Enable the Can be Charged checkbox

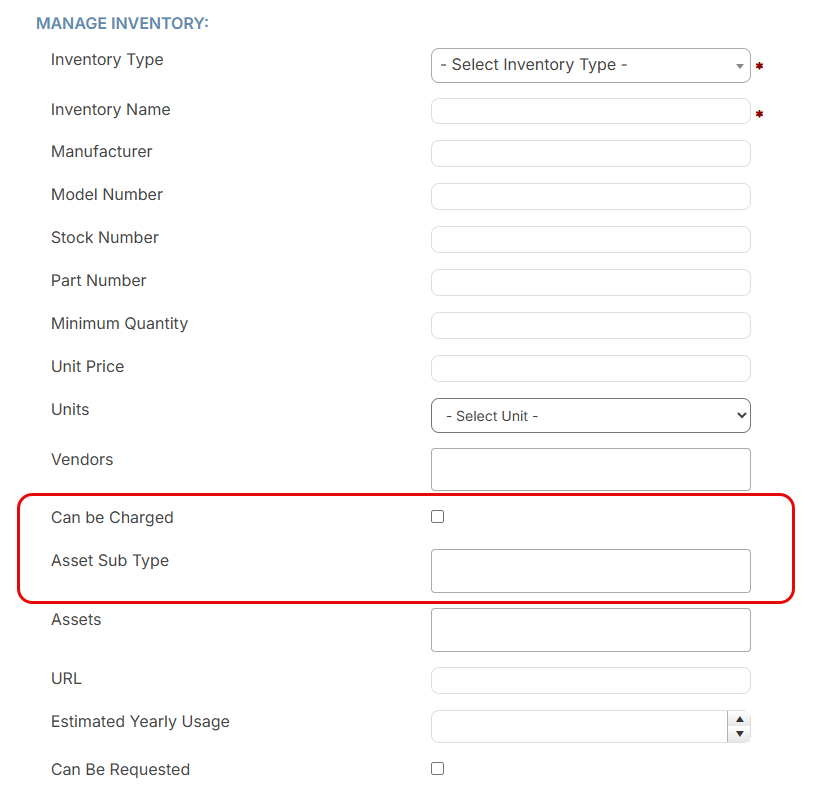(437, 516)
